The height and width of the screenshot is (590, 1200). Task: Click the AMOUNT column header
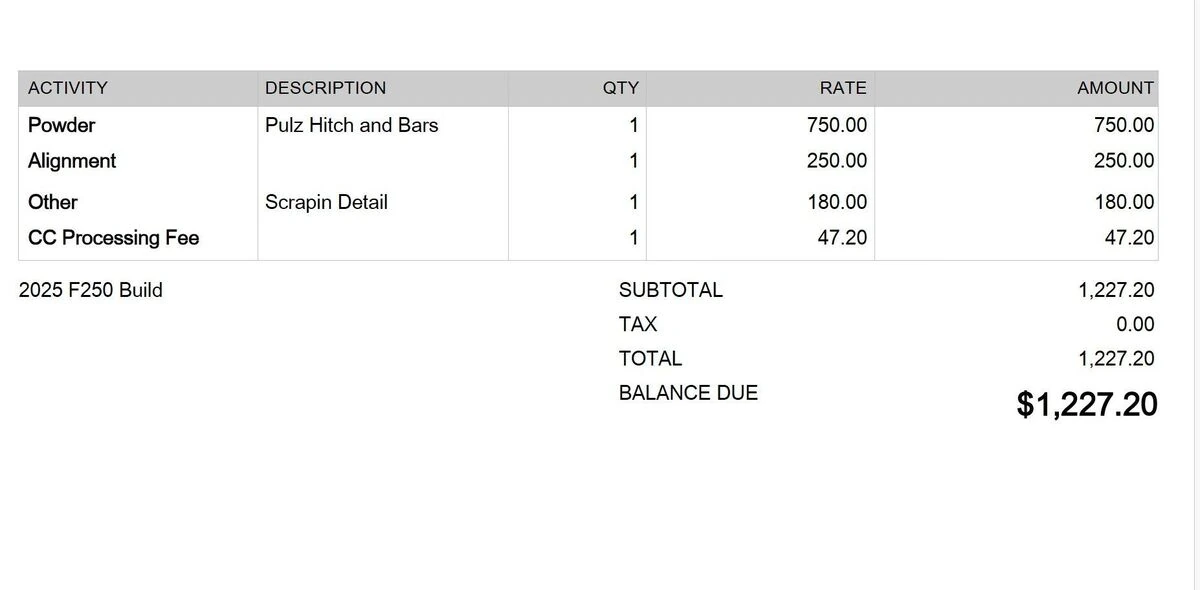(1115, 88)
